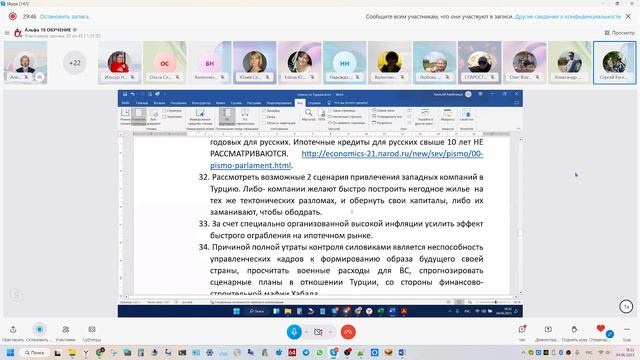Image resolution: width=640 pixels, height=360 pixels.
Task: Select vertical page movement option
Action: (x=227, y=117)
